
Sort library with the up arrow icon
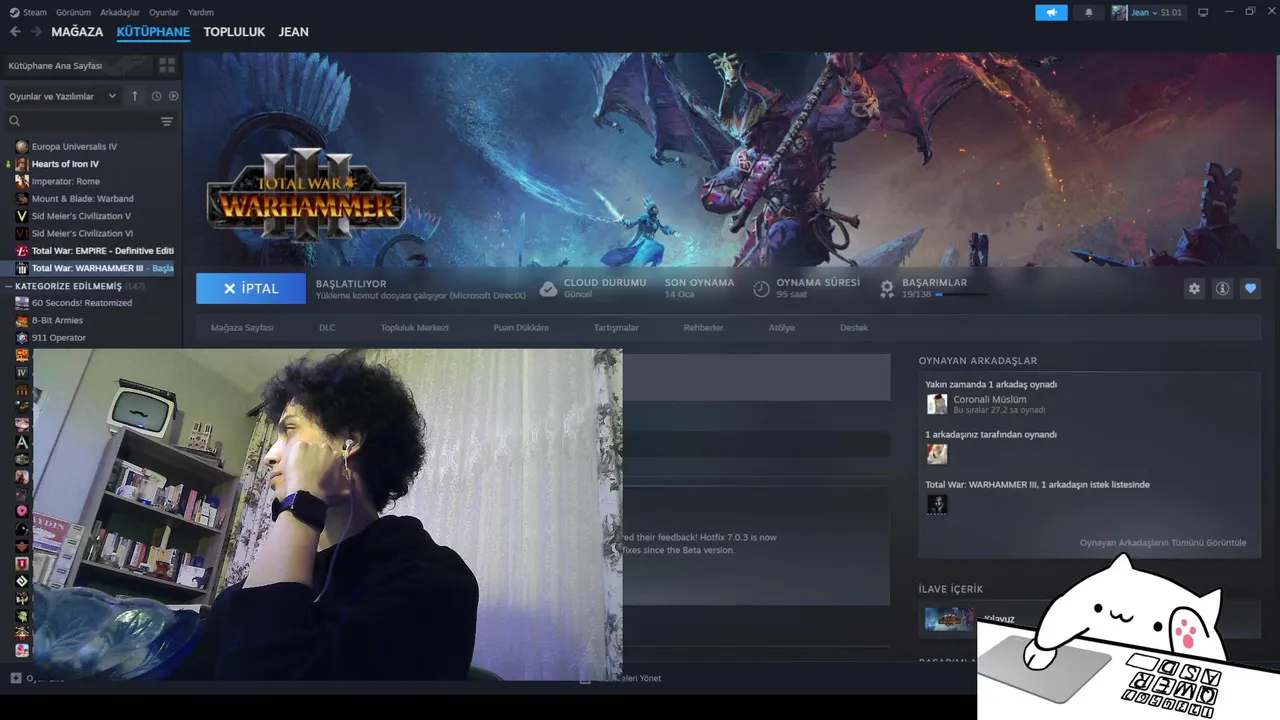(135, 96)
